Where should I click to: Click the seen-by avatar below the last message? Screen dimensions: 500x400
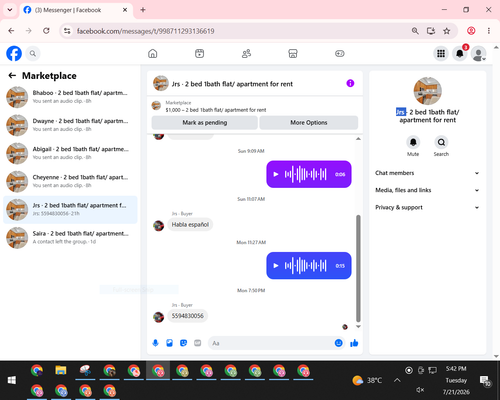pyautogui.click(x=345, y=327)
